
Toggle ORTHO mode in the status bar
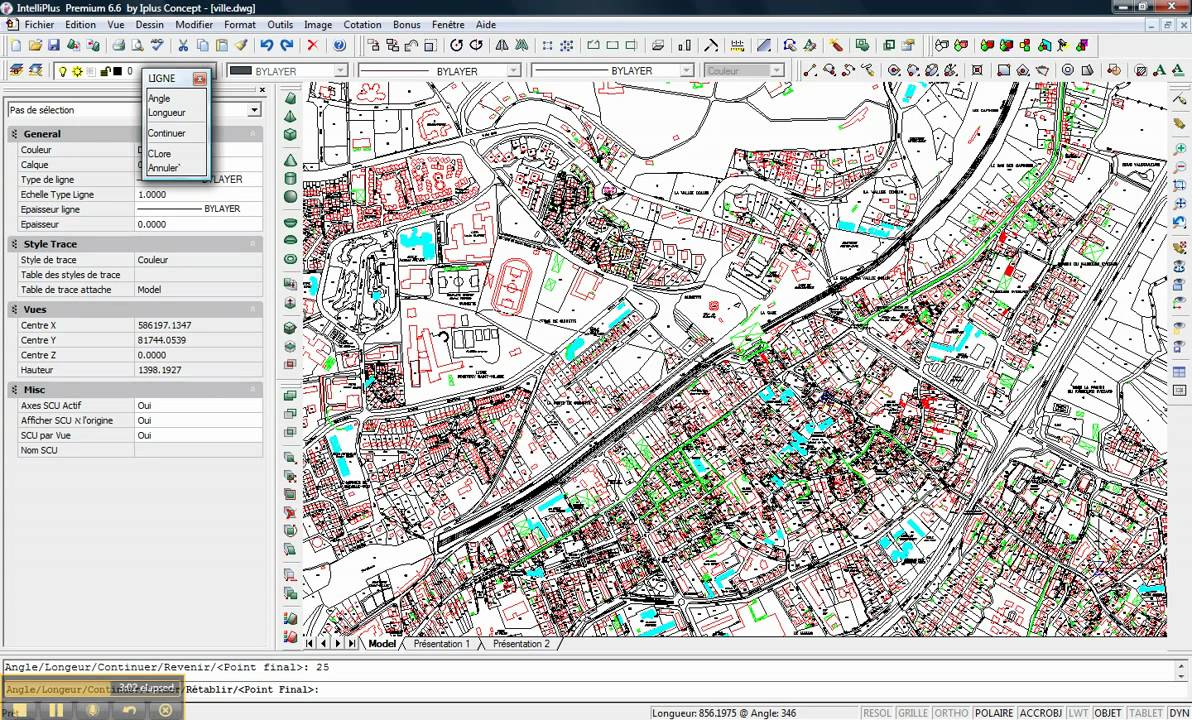pos(951,712)
